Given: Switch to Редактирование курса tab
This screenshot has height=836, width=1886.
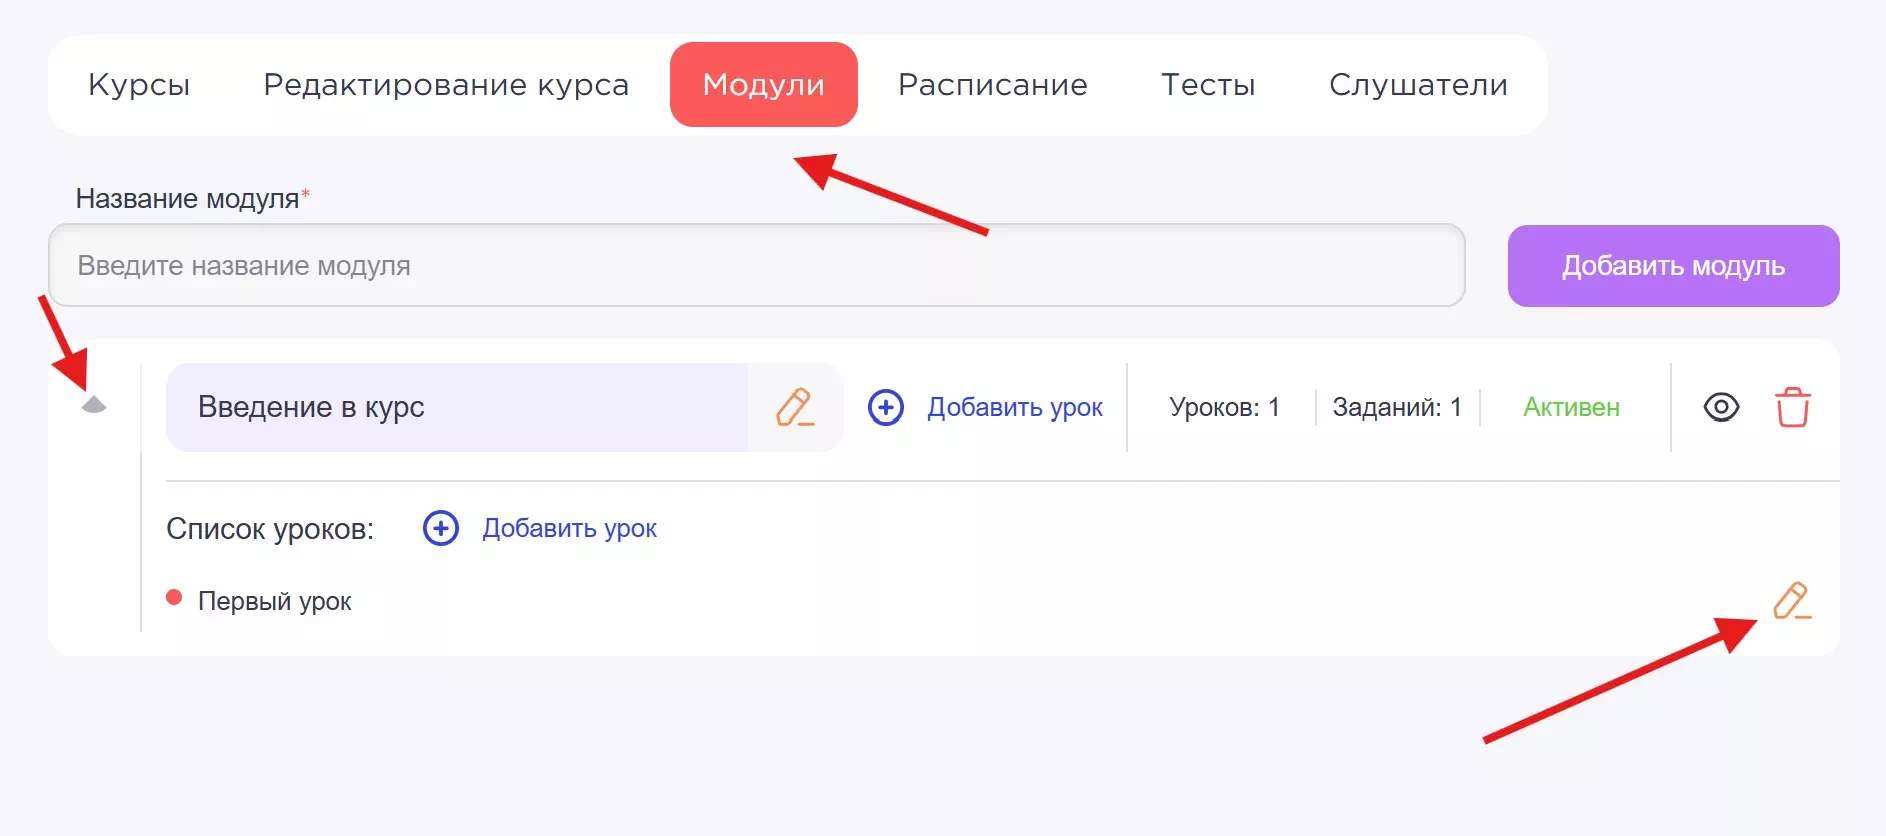Looking at the screenshot, I should click(446, 85).
